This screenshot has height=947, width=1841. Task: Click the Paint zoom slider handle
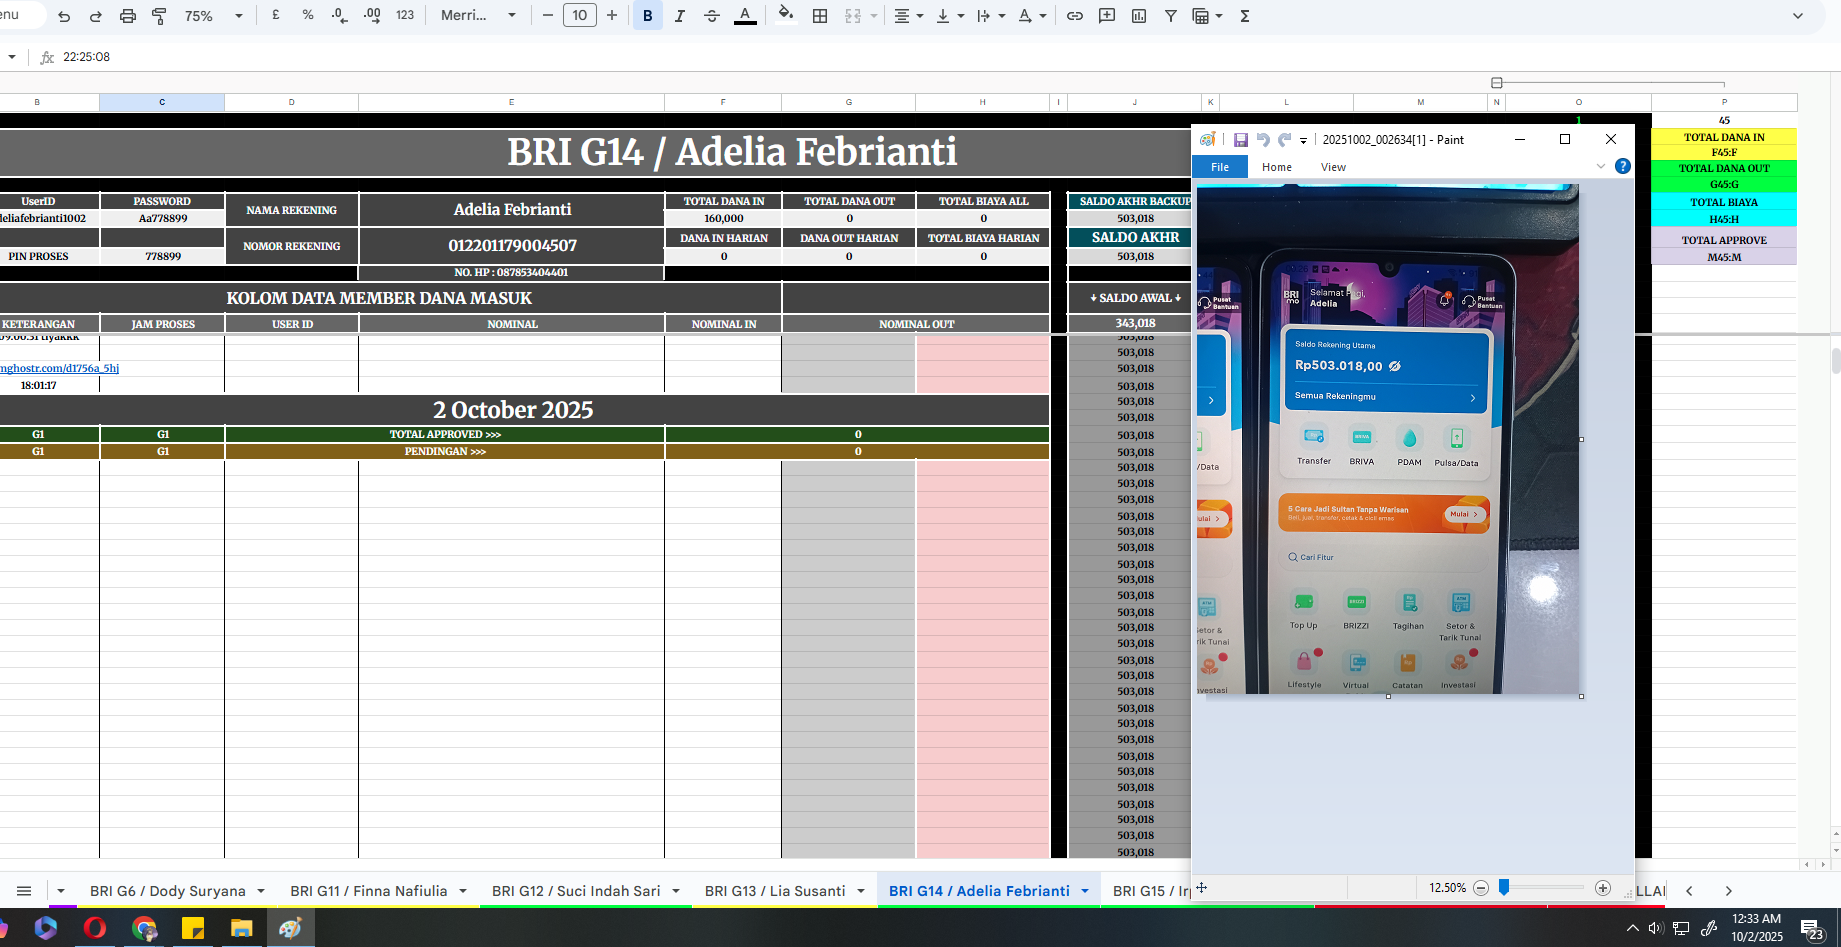click(x=1503, y=888)
